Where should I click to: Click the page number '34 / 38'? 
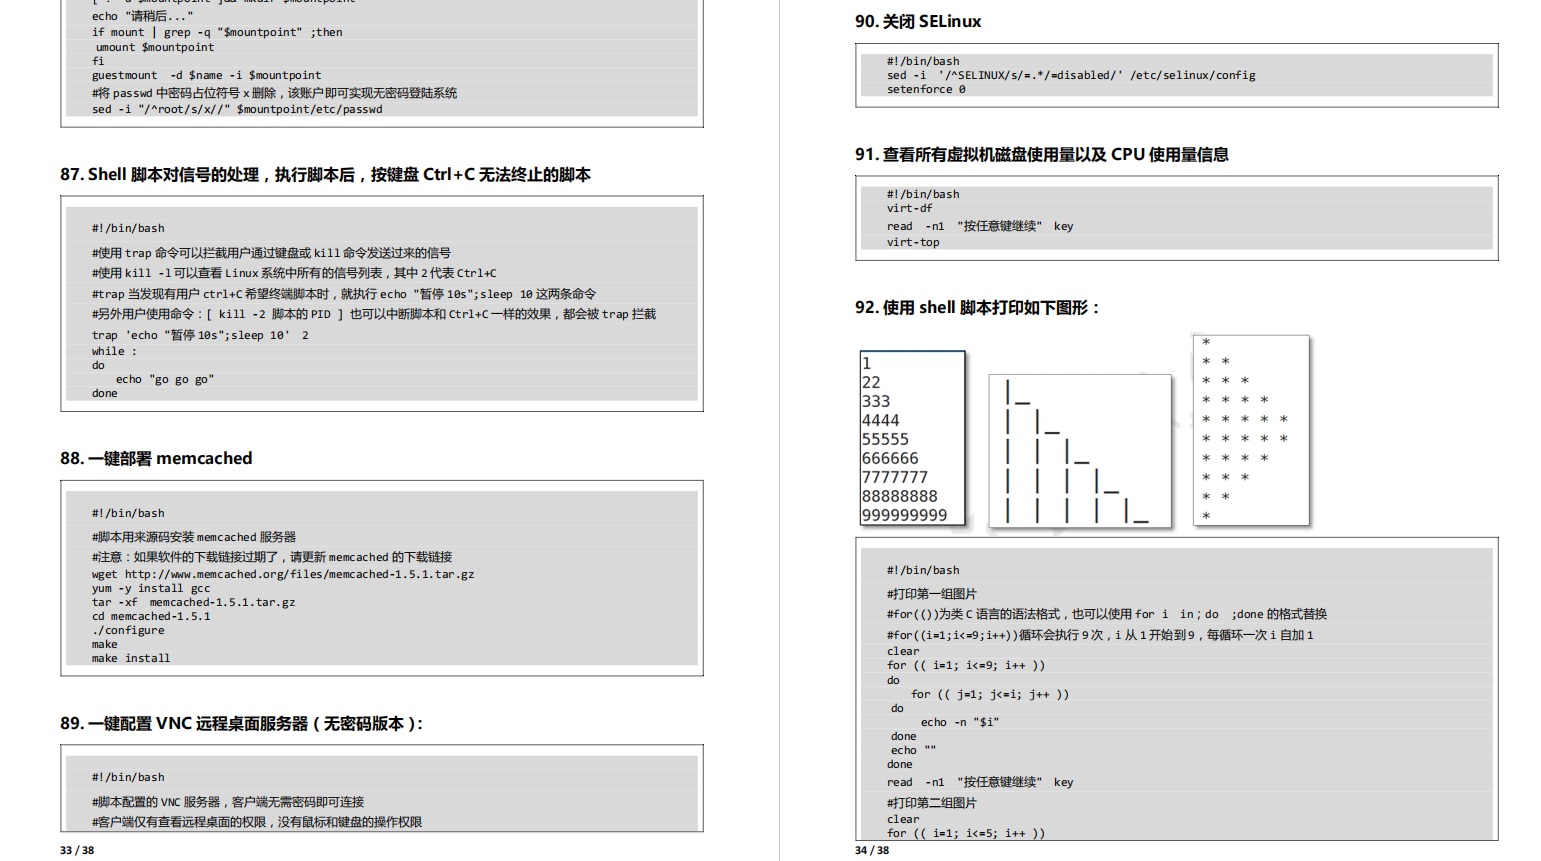click(x=872, y=850)
